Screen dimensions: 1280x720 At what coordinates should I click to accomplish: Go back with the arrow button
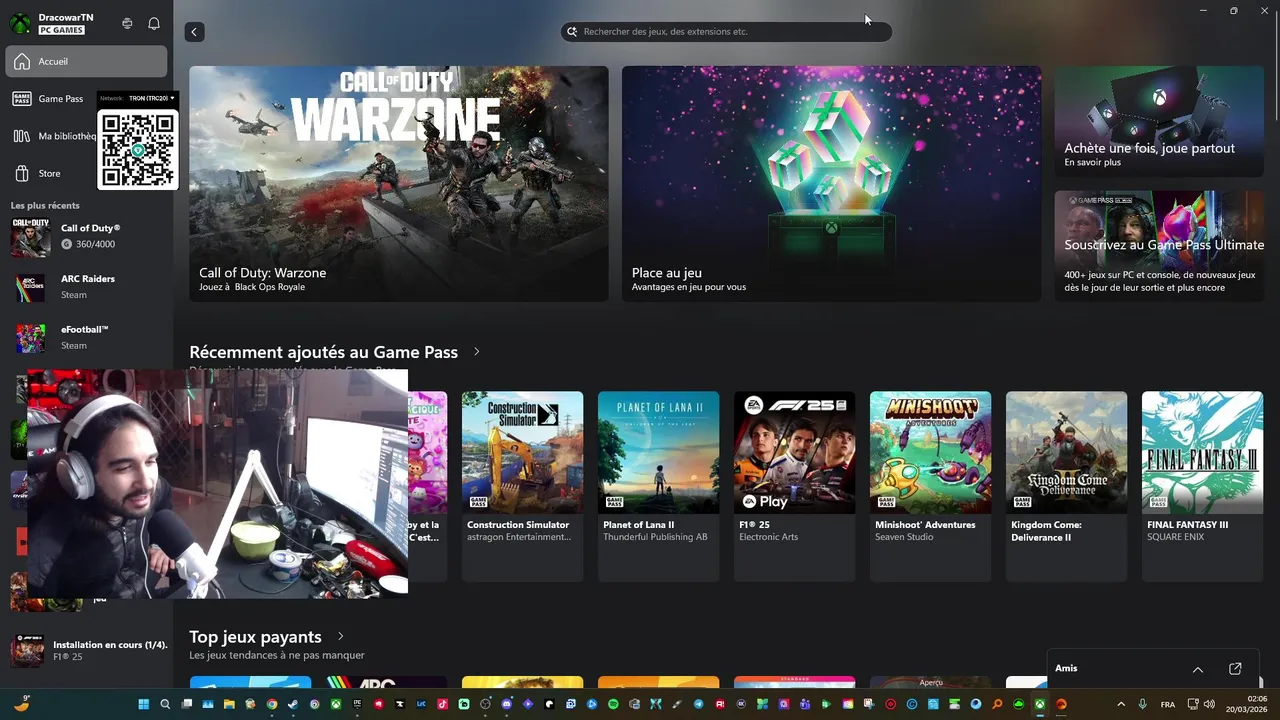tap(194, 32)
